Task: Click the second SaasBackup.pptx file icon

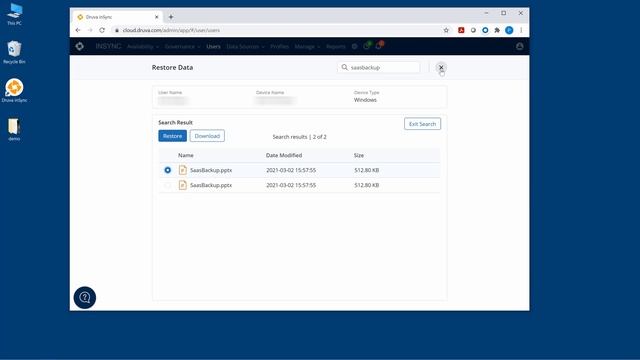Action: pyautogui.click(x=183, y=185)
